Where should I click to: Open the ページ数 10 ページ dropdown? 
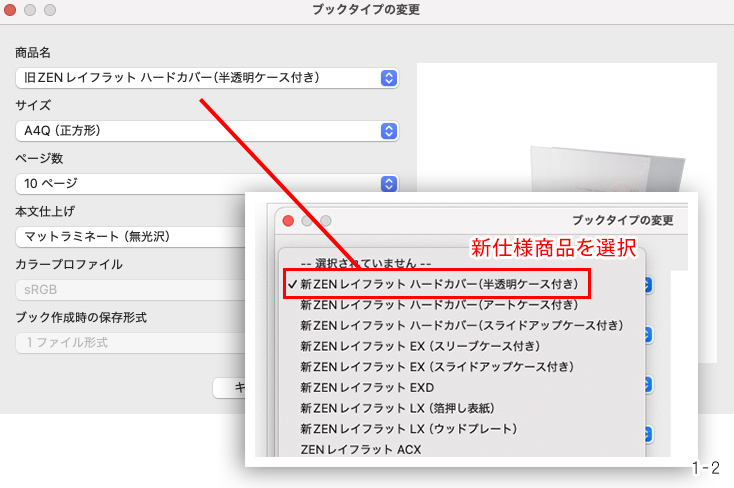pyautogui.click(x=206, y=184)
